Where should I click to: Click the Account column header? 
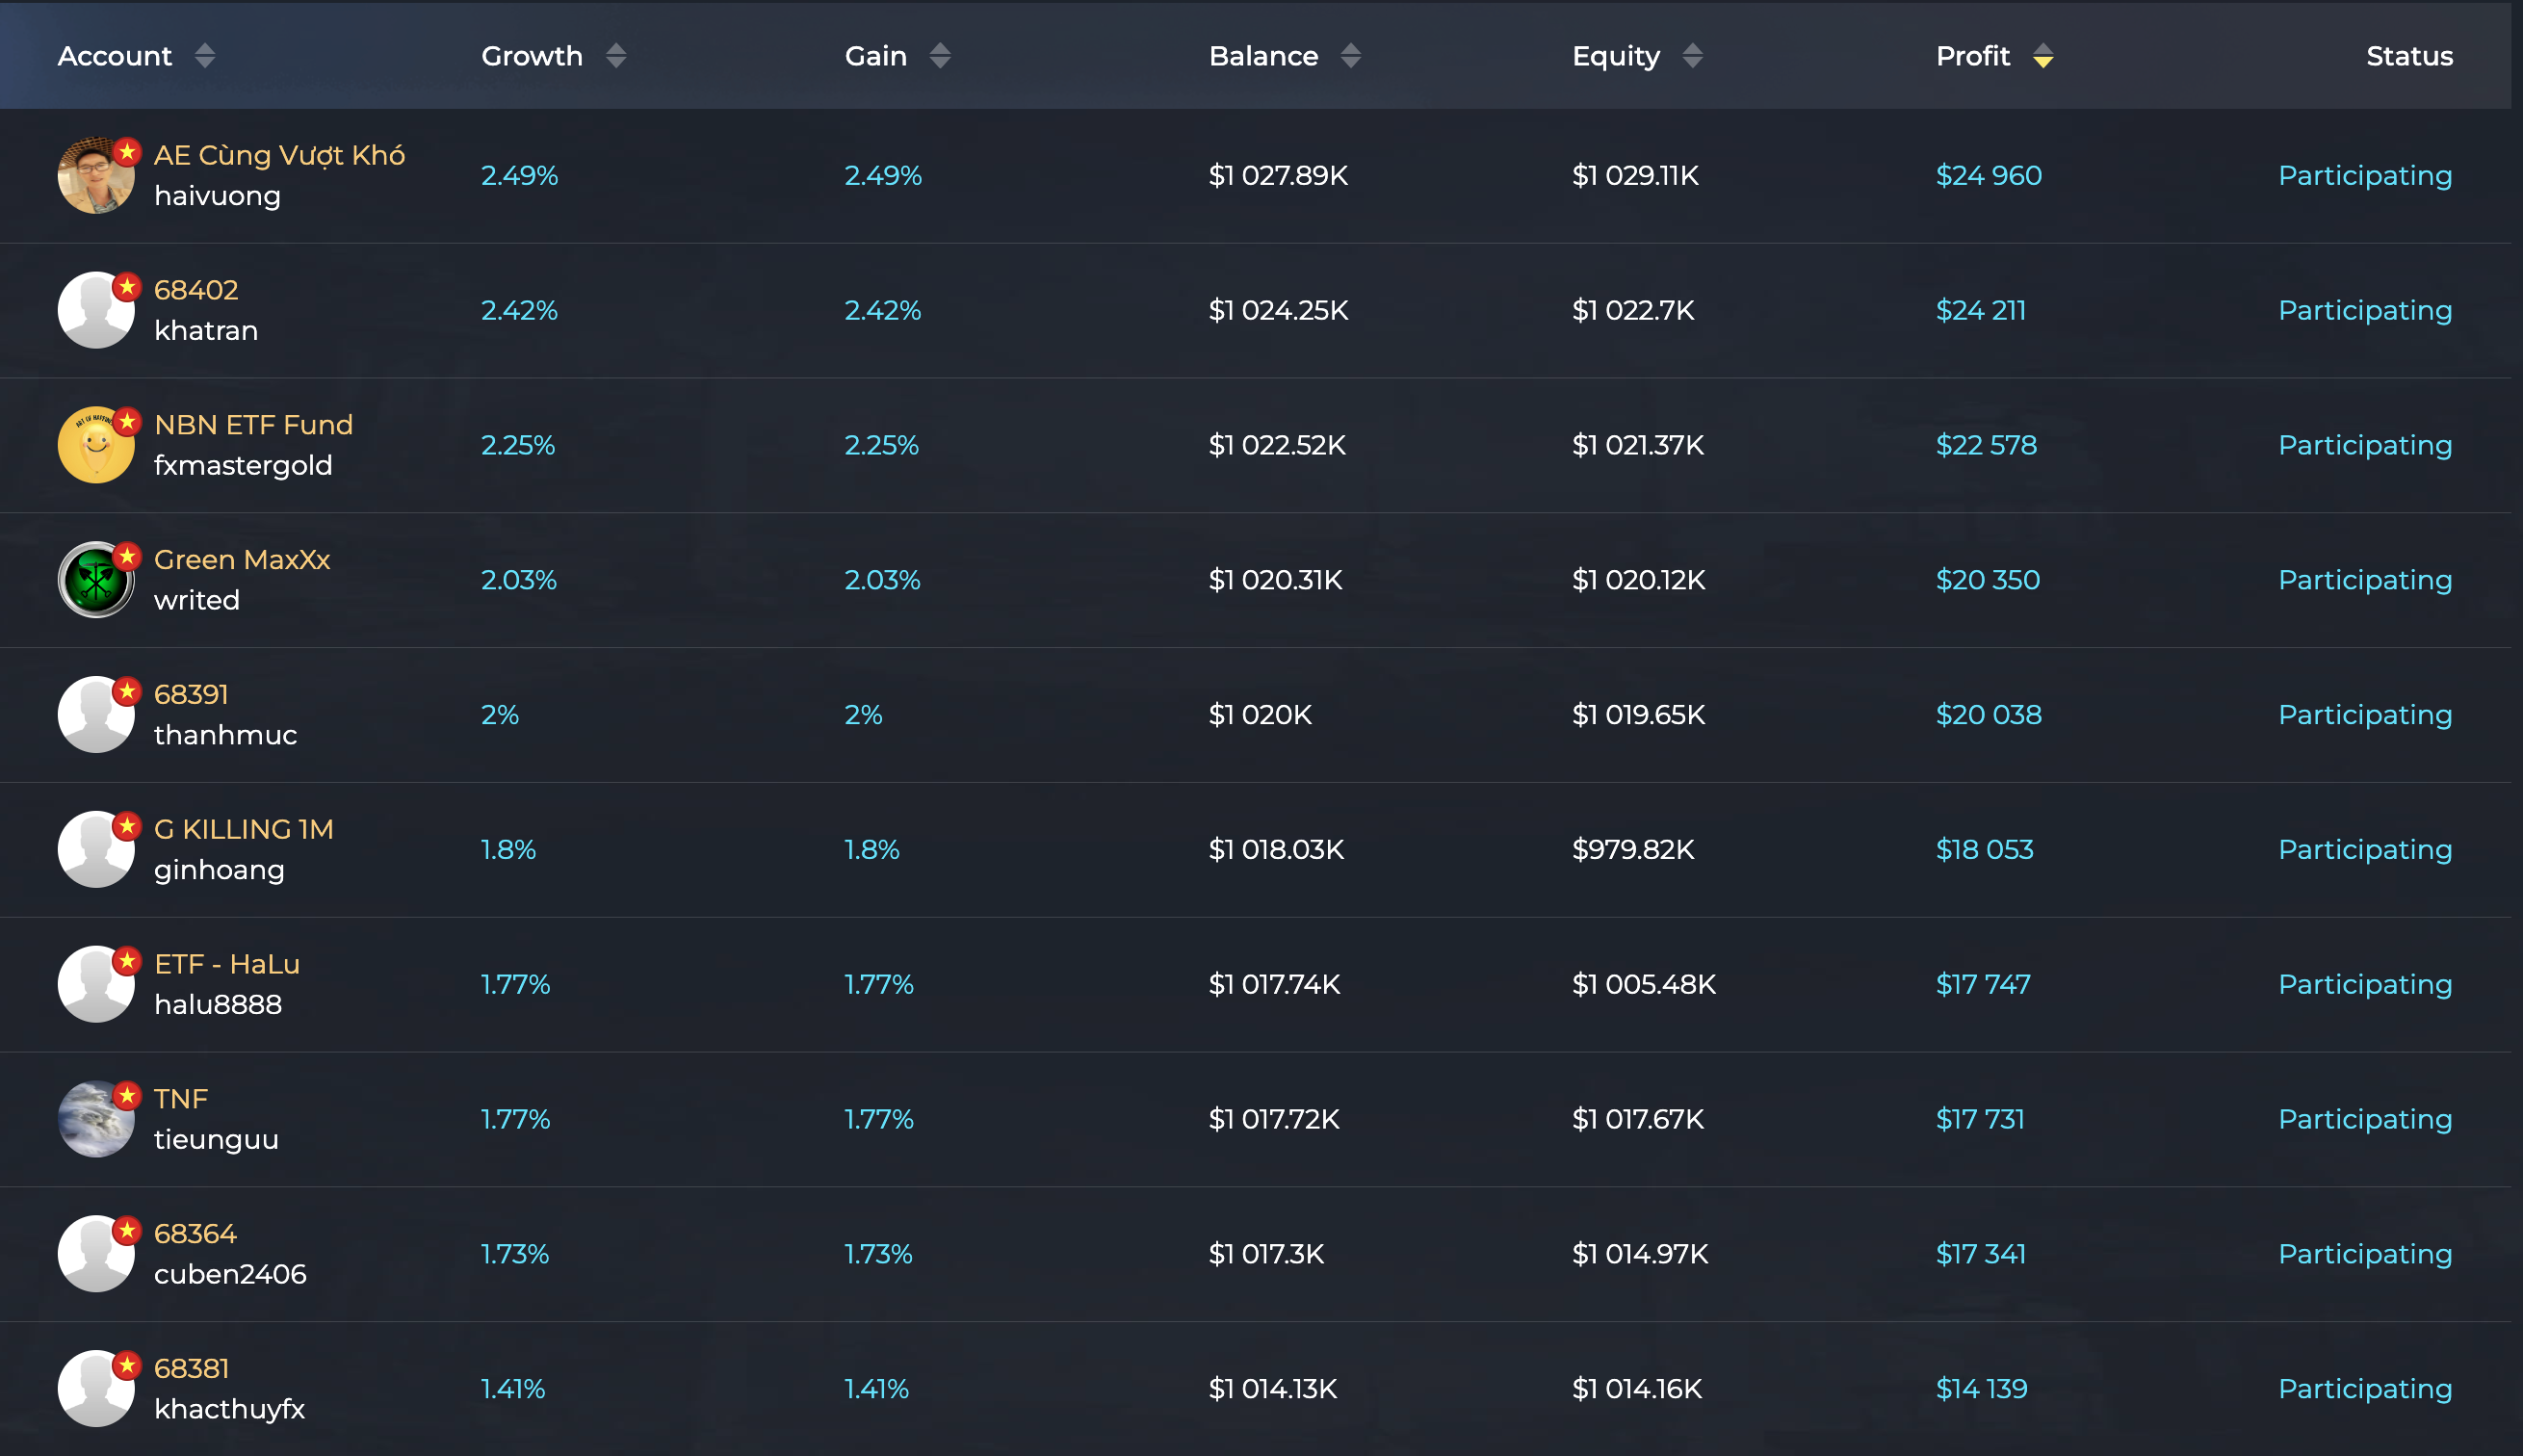point(115,56)
